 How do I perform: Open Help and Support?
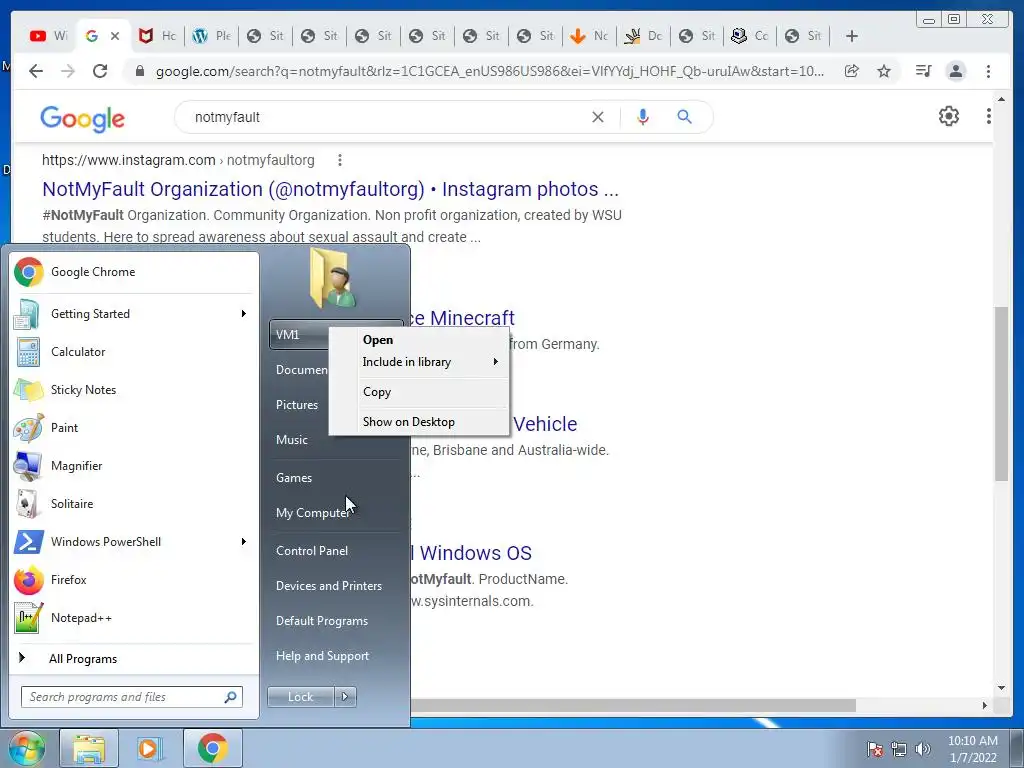click(337, 656)
